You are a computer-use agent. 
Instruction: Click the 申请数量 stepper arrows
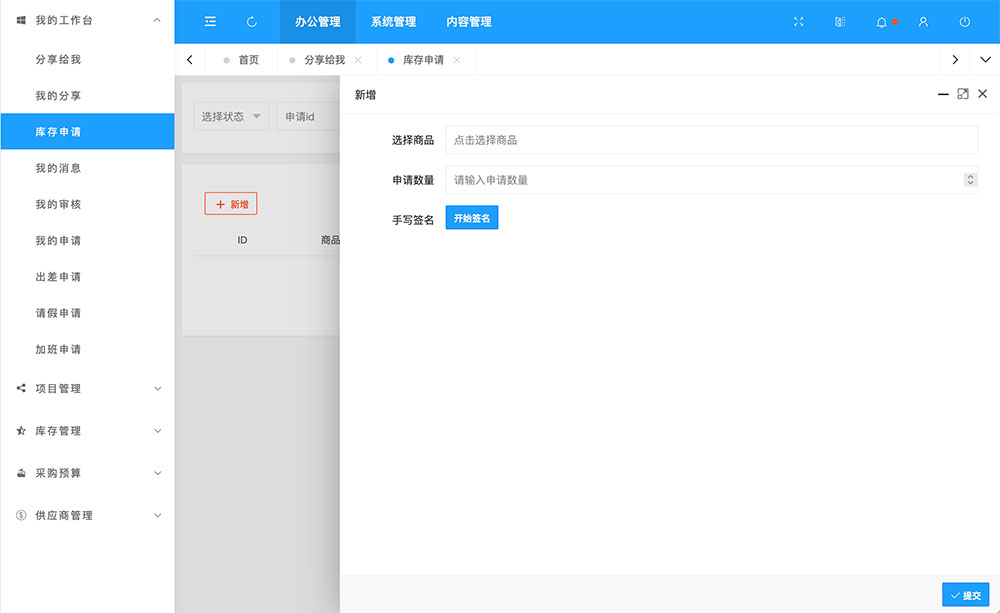pyautogui.click(x=970, y=180)
